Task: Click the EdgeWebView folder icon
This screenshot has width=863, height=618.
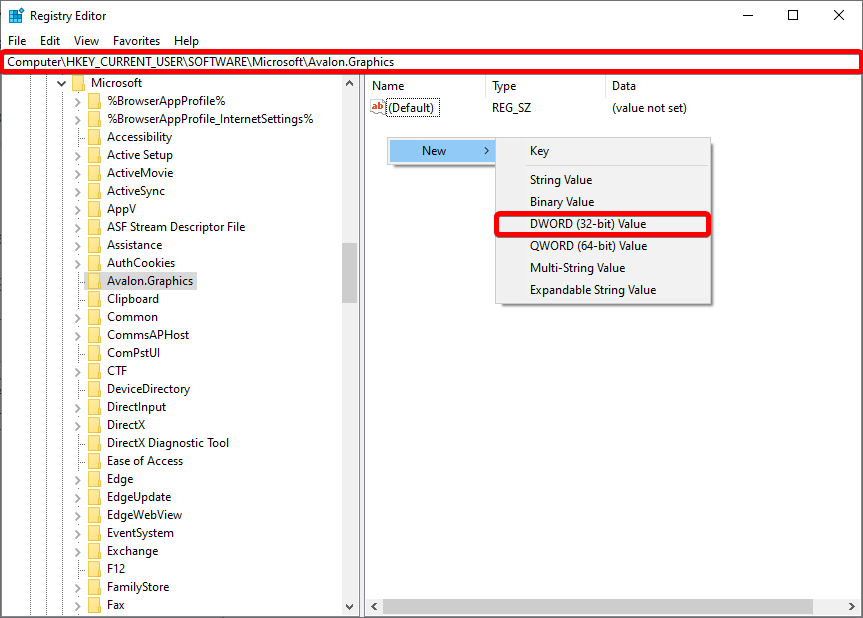Action: point(94,515)
